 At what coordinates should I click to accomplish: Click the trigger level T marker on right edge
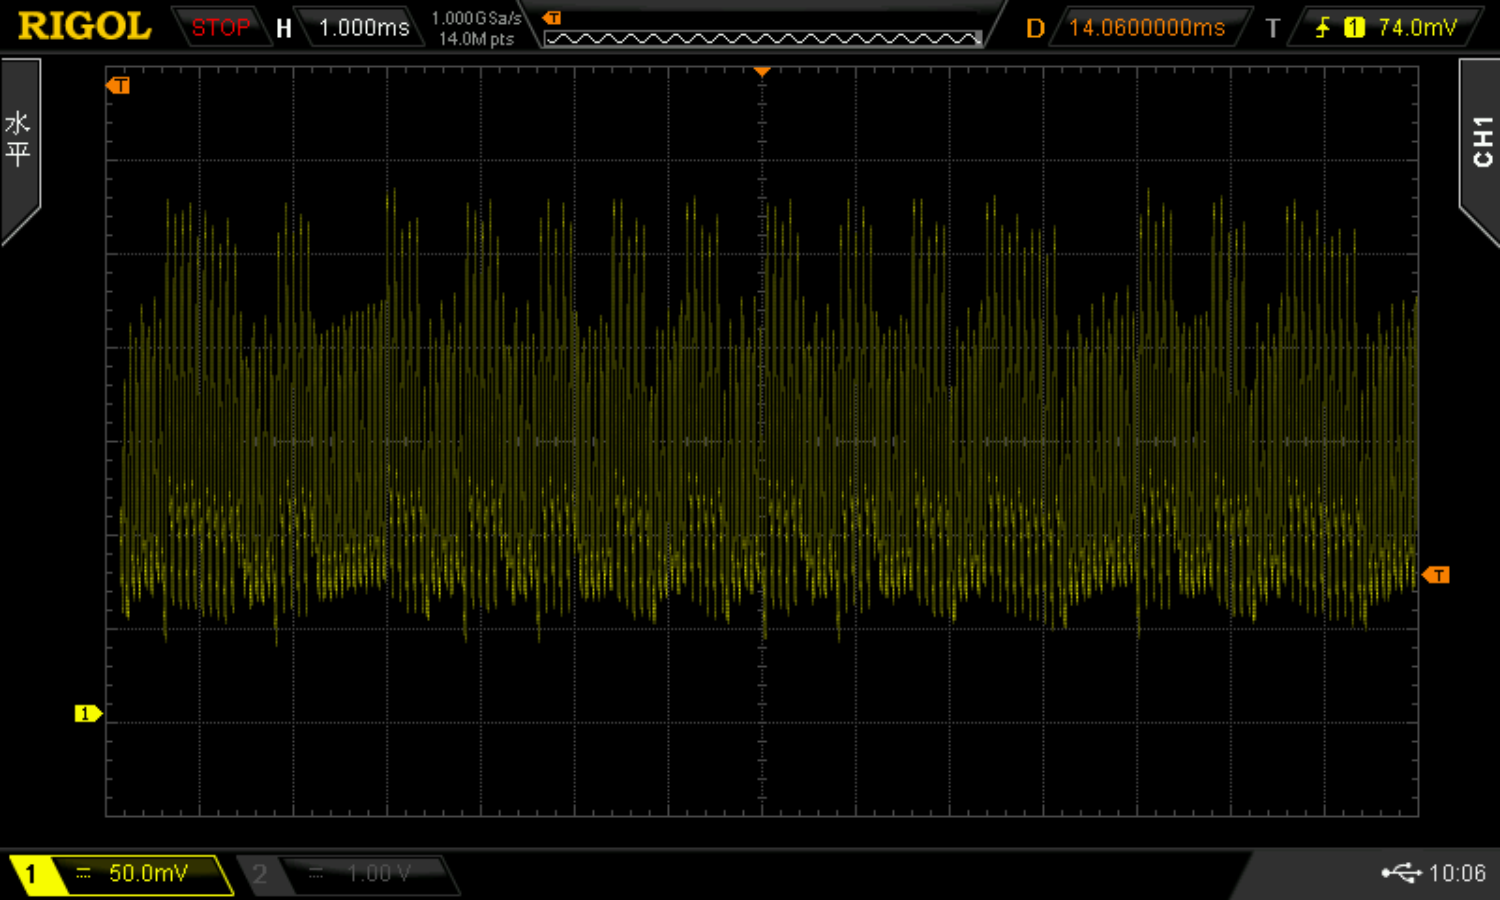[1436, 575]
